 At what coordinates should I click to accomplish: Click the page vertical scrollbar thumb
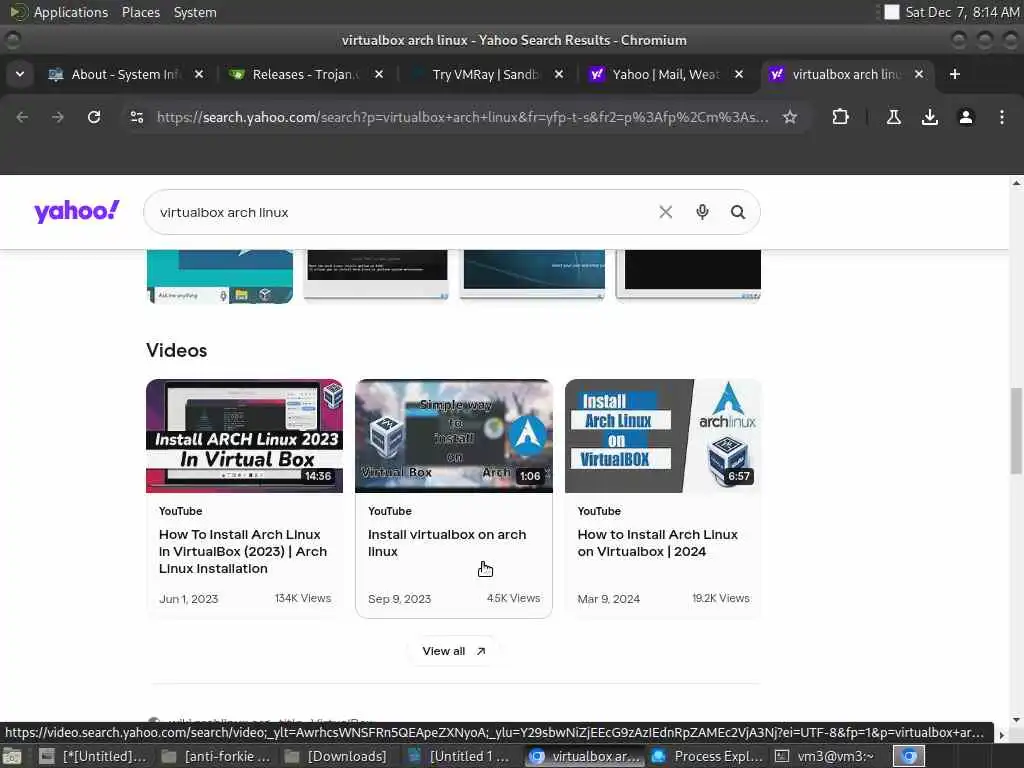[x=1016, y=431]
